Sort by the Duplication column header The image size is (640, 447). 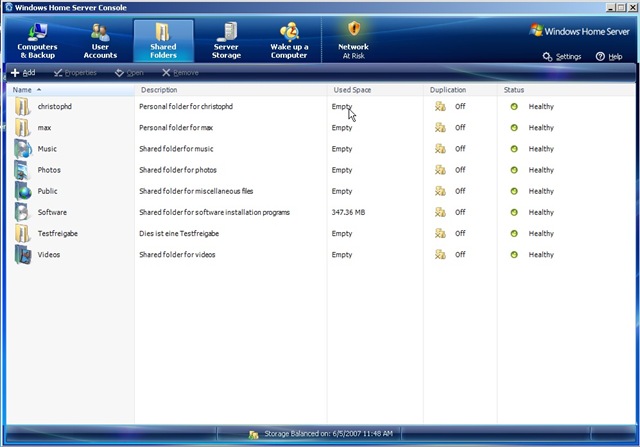[461, 90]
